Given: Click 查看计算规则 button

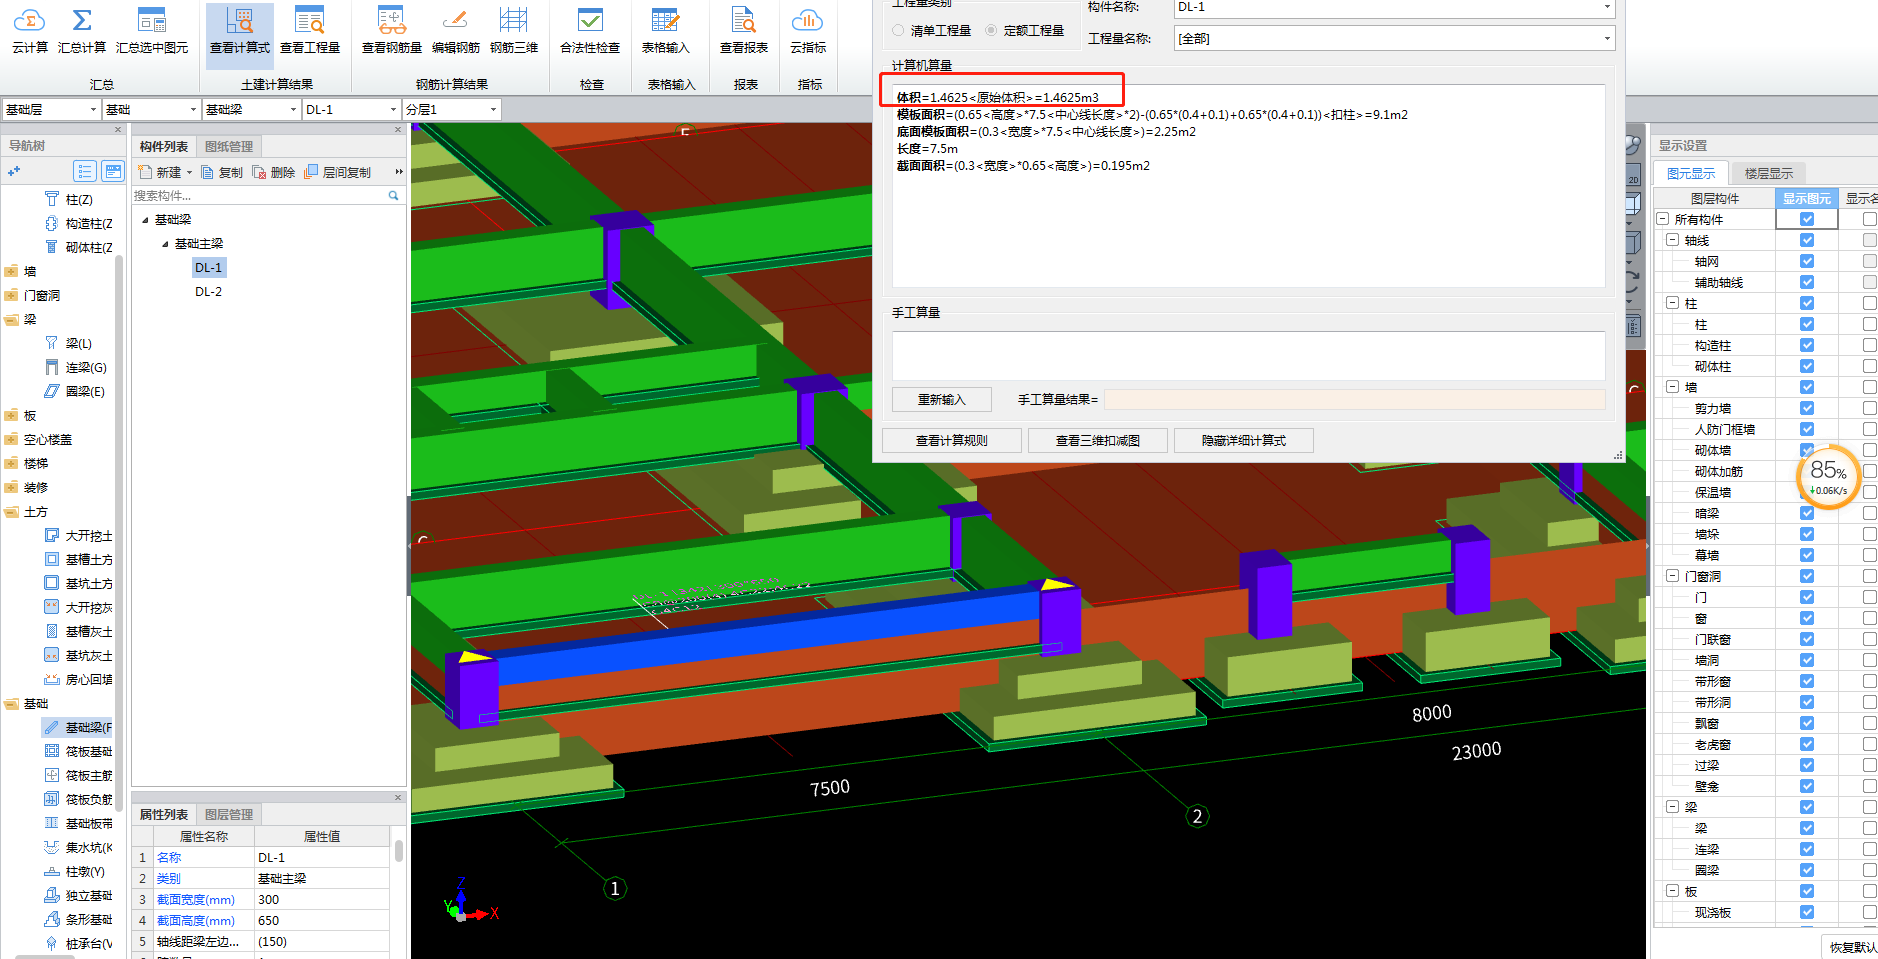Looking at the screenshot, I should pyautogui.click(x=952, y=440).
